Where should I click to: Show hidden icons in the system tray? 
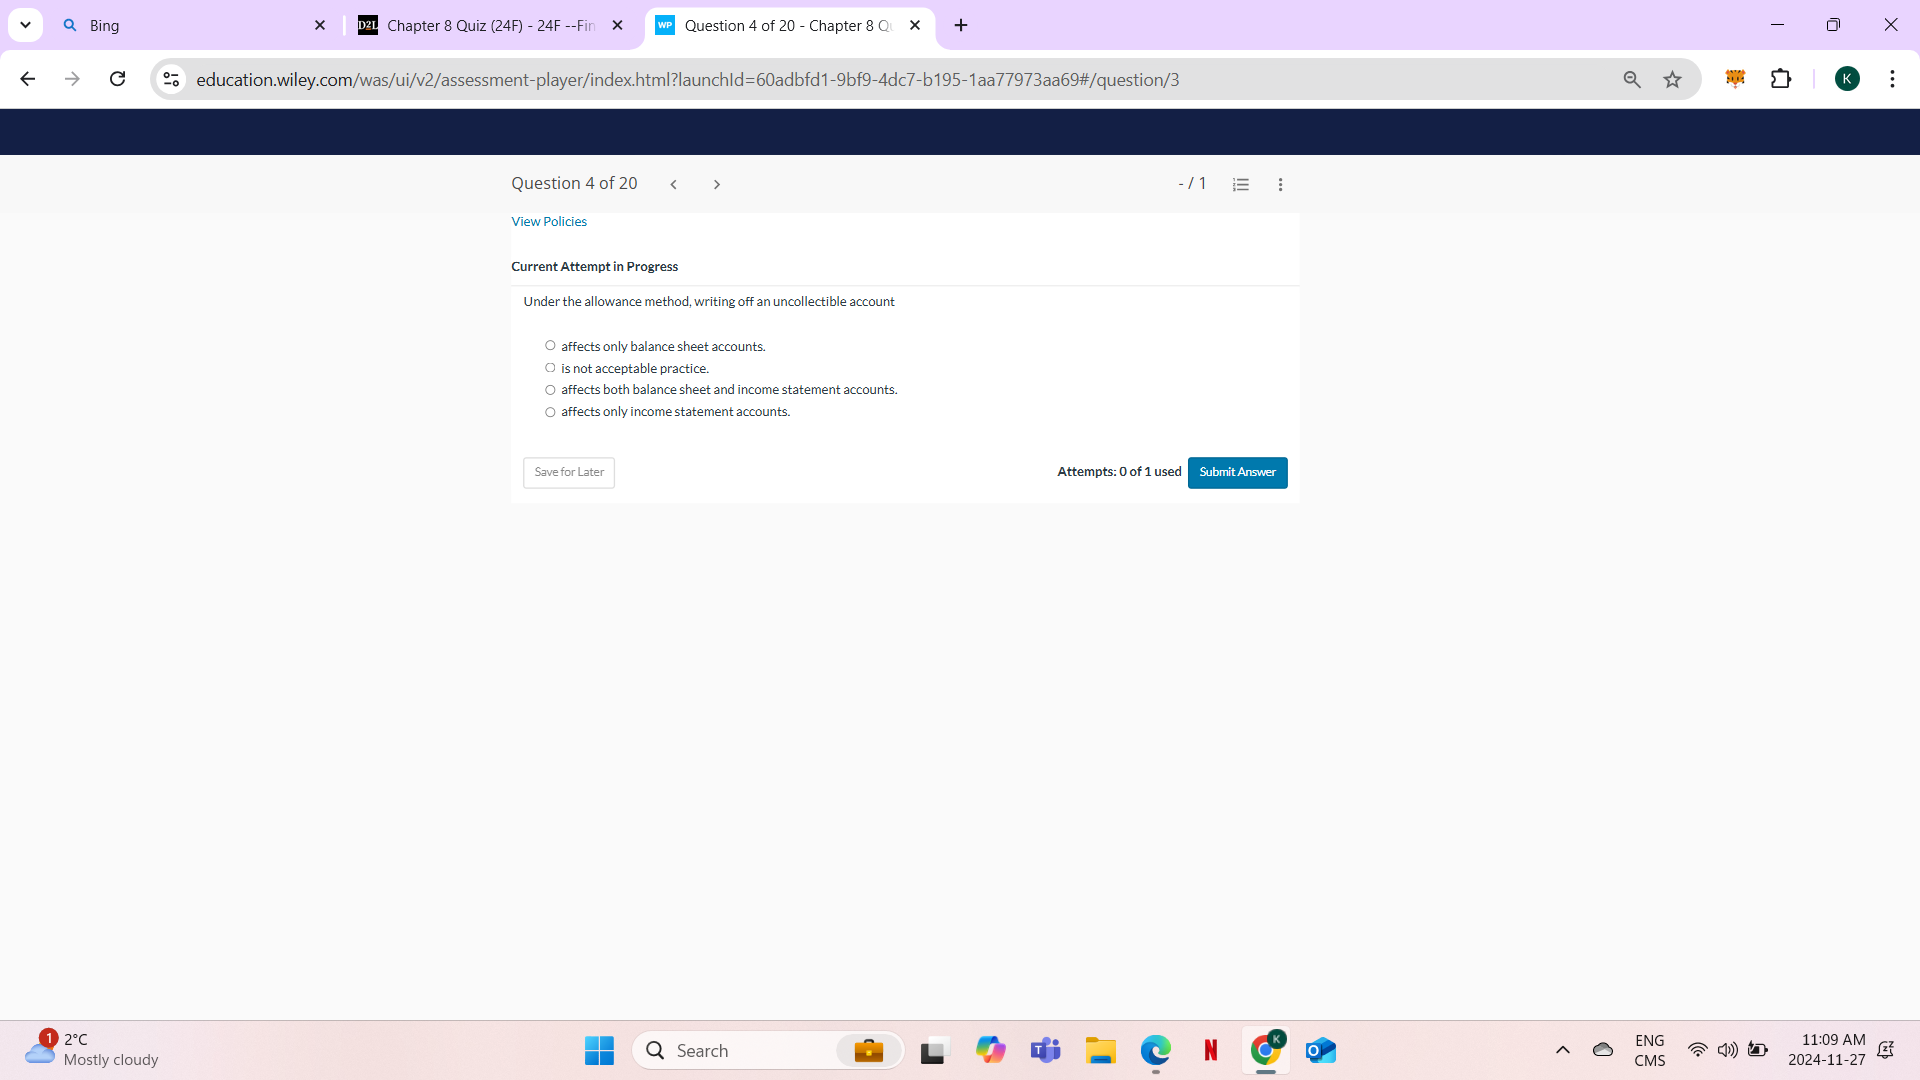[1563, 1050]
